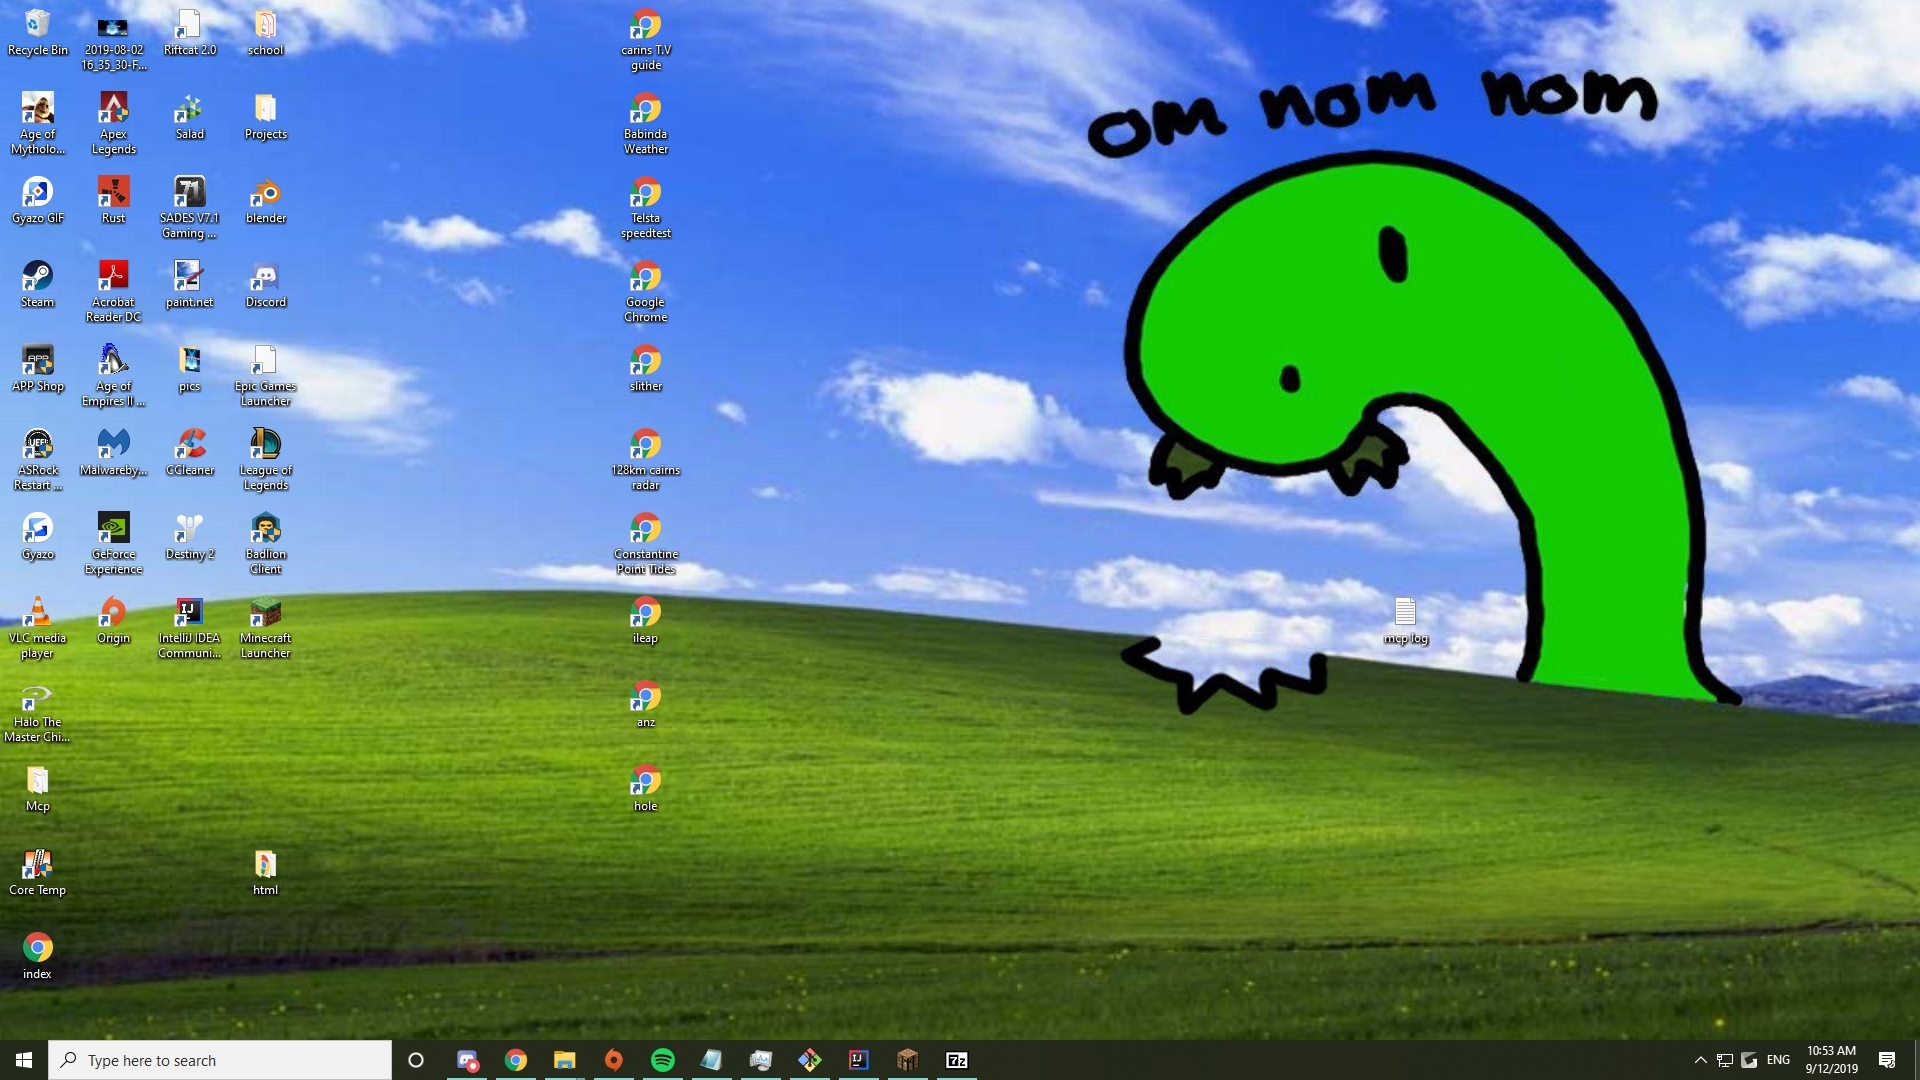Click the Origin taskbar icon
This screenshot has height=1080, width=1920.
613,1060
